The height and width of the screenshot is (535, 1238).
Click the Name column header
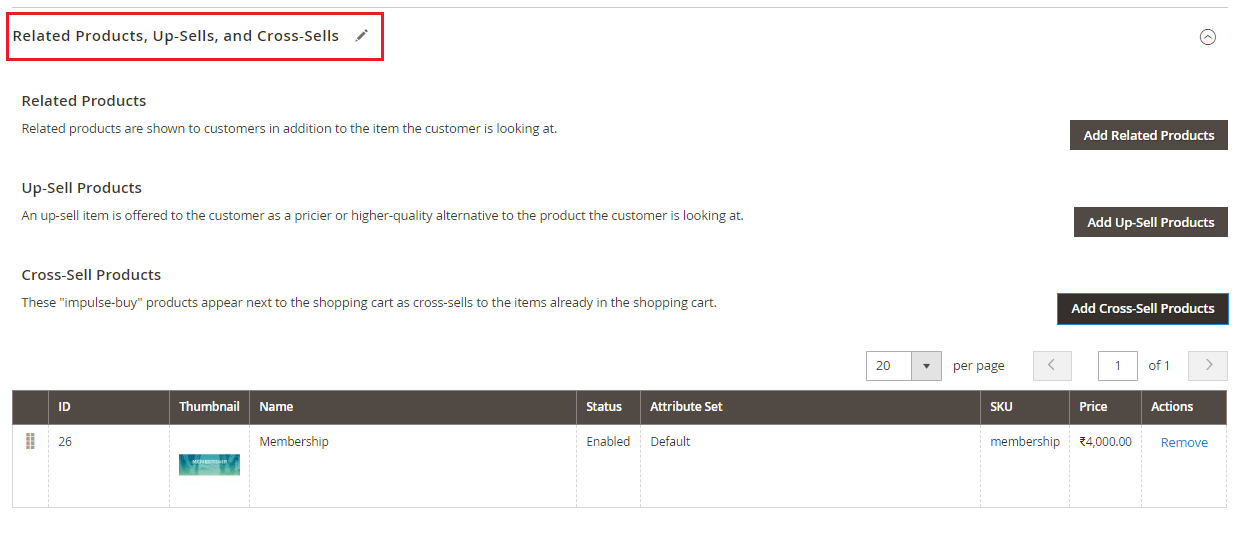[x=413, y=407]
